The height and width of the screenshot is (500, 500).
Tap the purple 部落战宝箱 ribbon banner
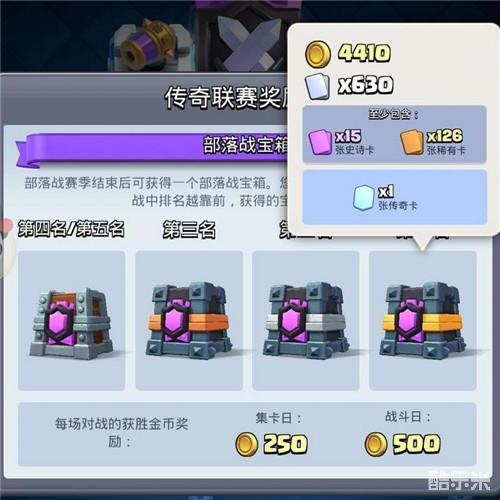pyautogui.click(x=152, y=148)
